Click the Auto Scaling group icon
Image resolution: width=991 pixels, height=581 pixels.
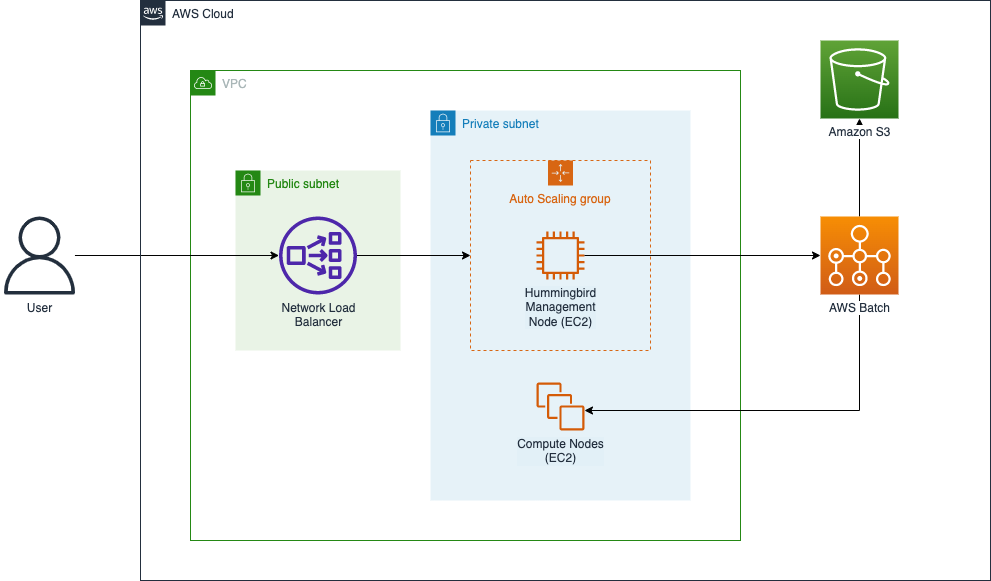(x=560, y=173)
